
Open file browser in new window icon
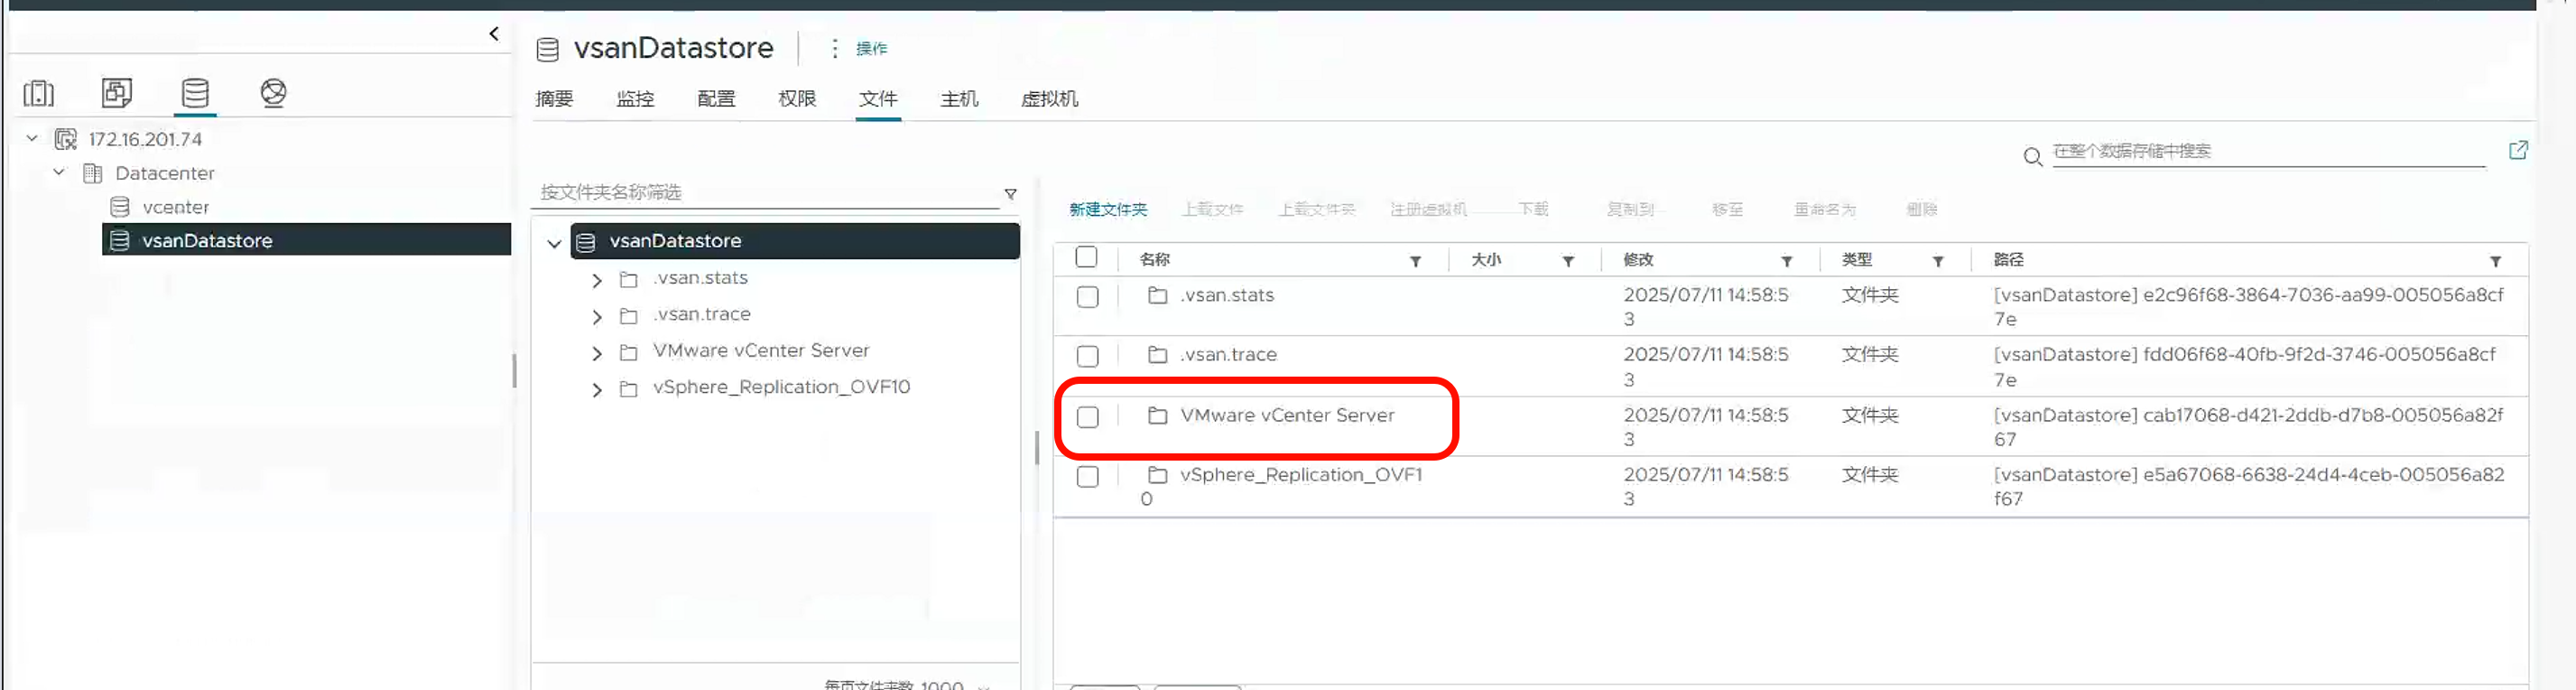click(2518, 150)
